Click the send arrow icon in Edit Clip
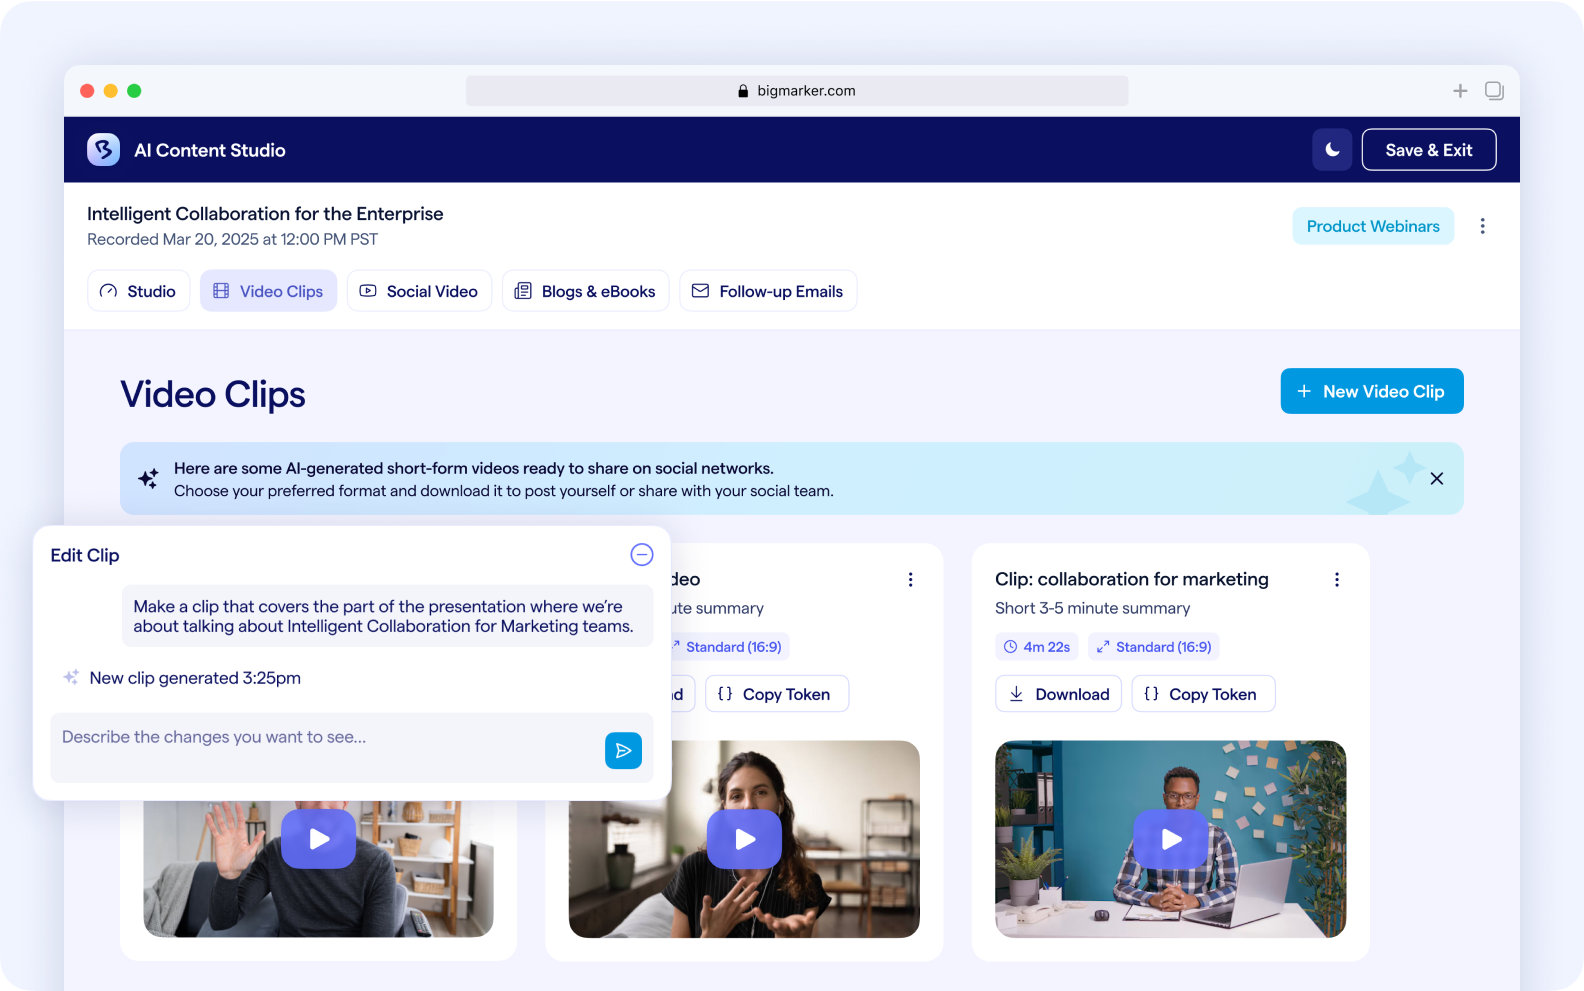 (623, 751)
